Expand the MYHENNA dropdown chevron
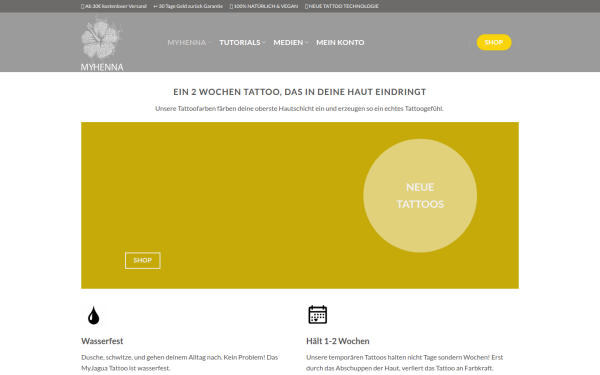 pos(210,42)
